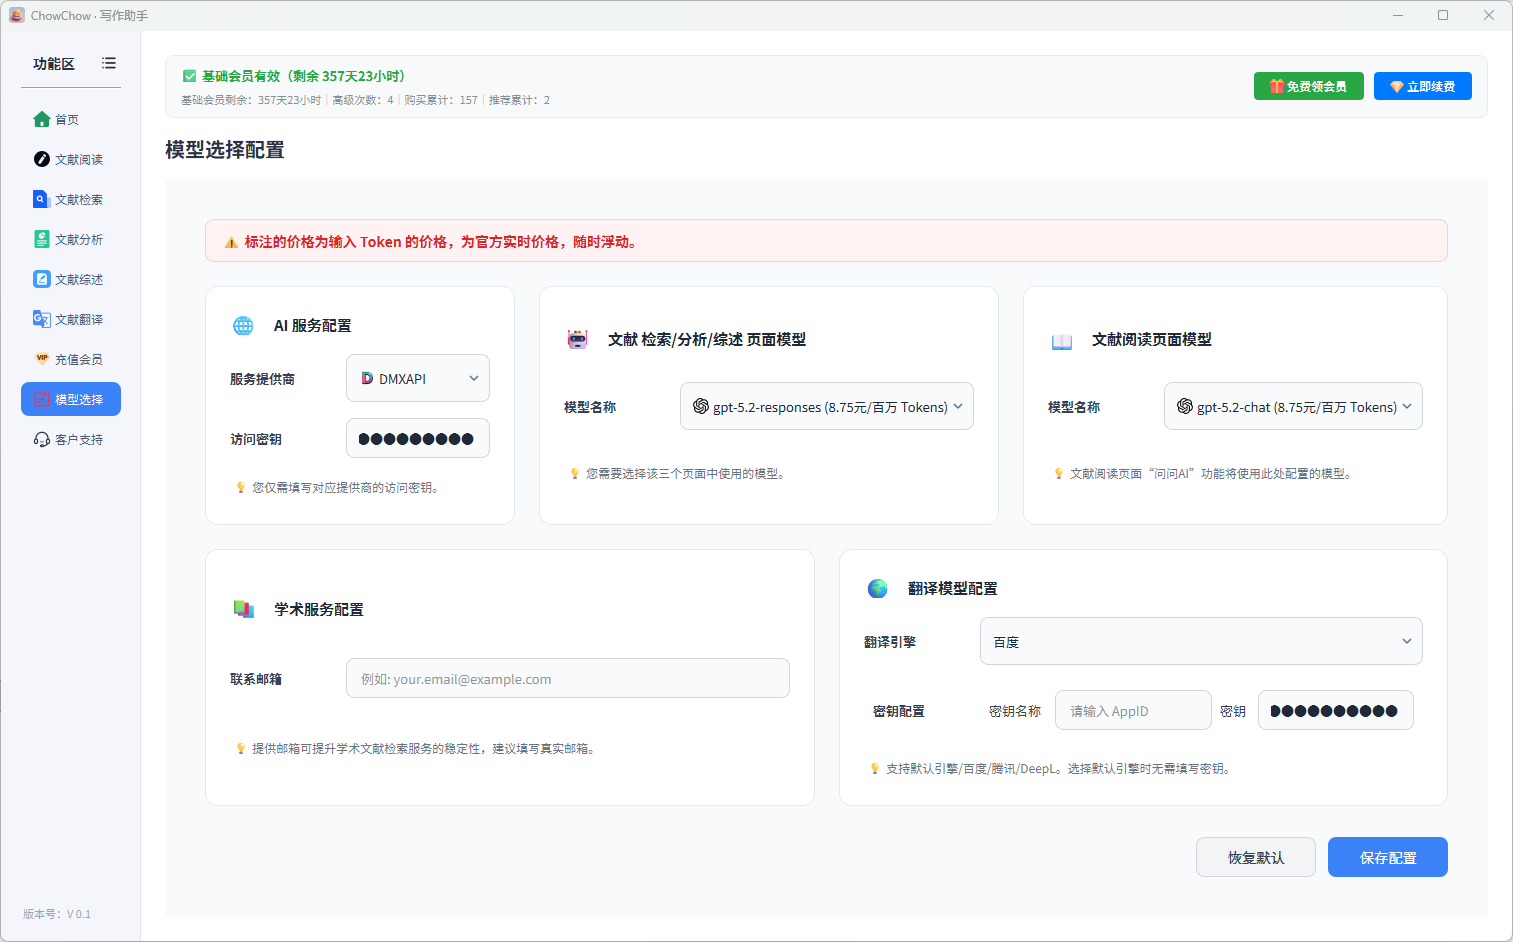Collapse the 功能区 sidebar list icon
This screenshot has height=942, width=1513.
(109, 63)
